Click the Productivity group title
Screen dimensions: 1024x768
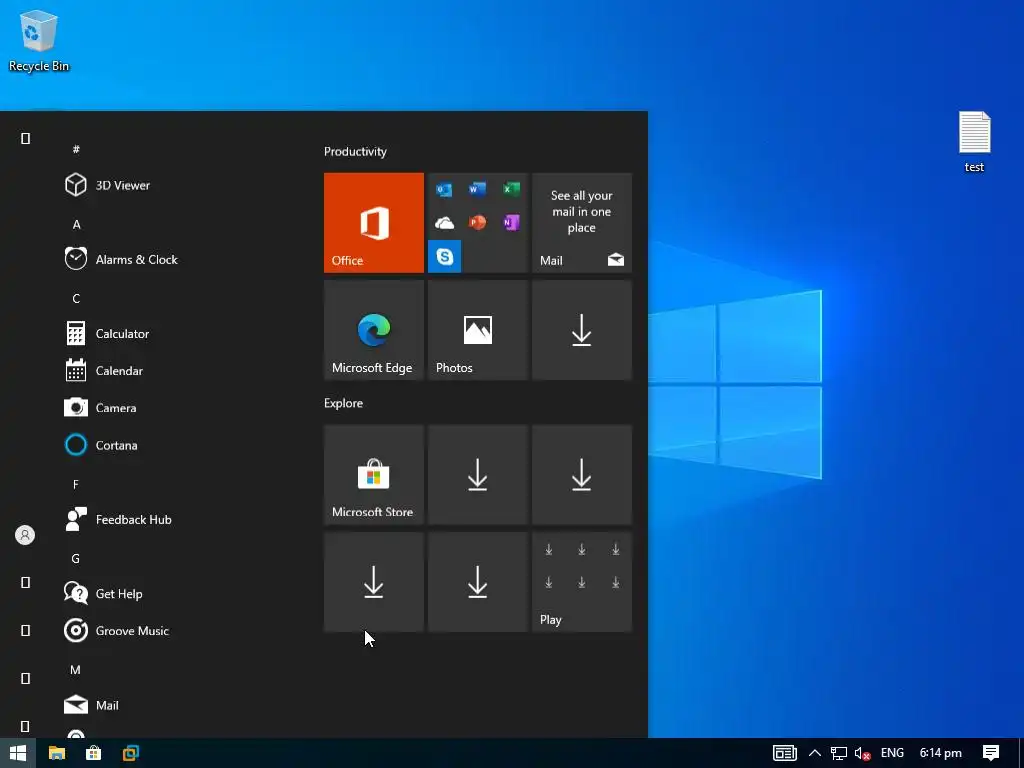coord(355,152)
